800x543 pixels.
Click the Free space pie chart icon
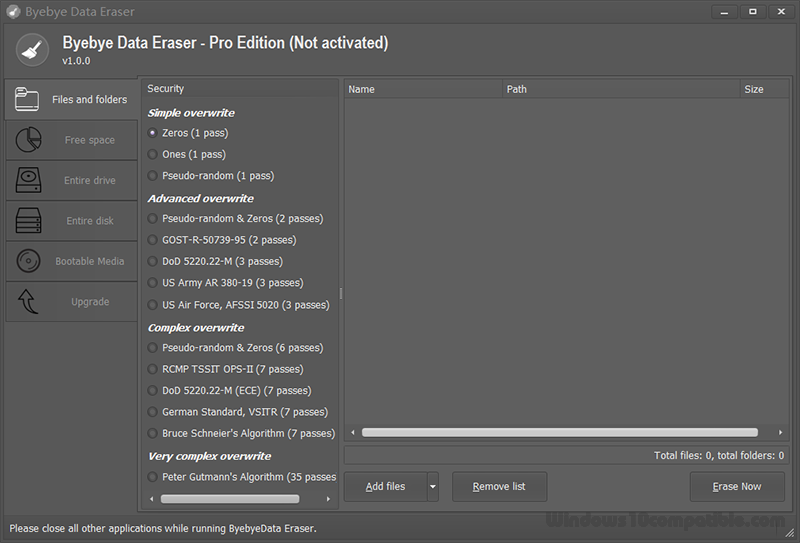(27, 140)
